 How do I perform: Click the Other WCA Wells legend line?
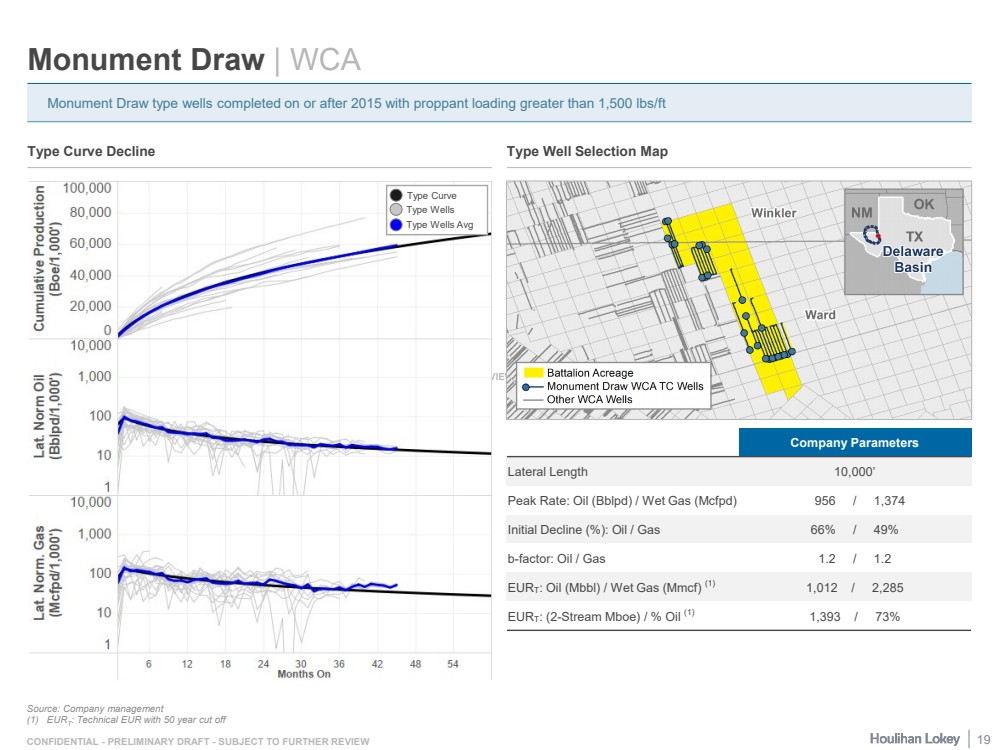tap(533, 399)
